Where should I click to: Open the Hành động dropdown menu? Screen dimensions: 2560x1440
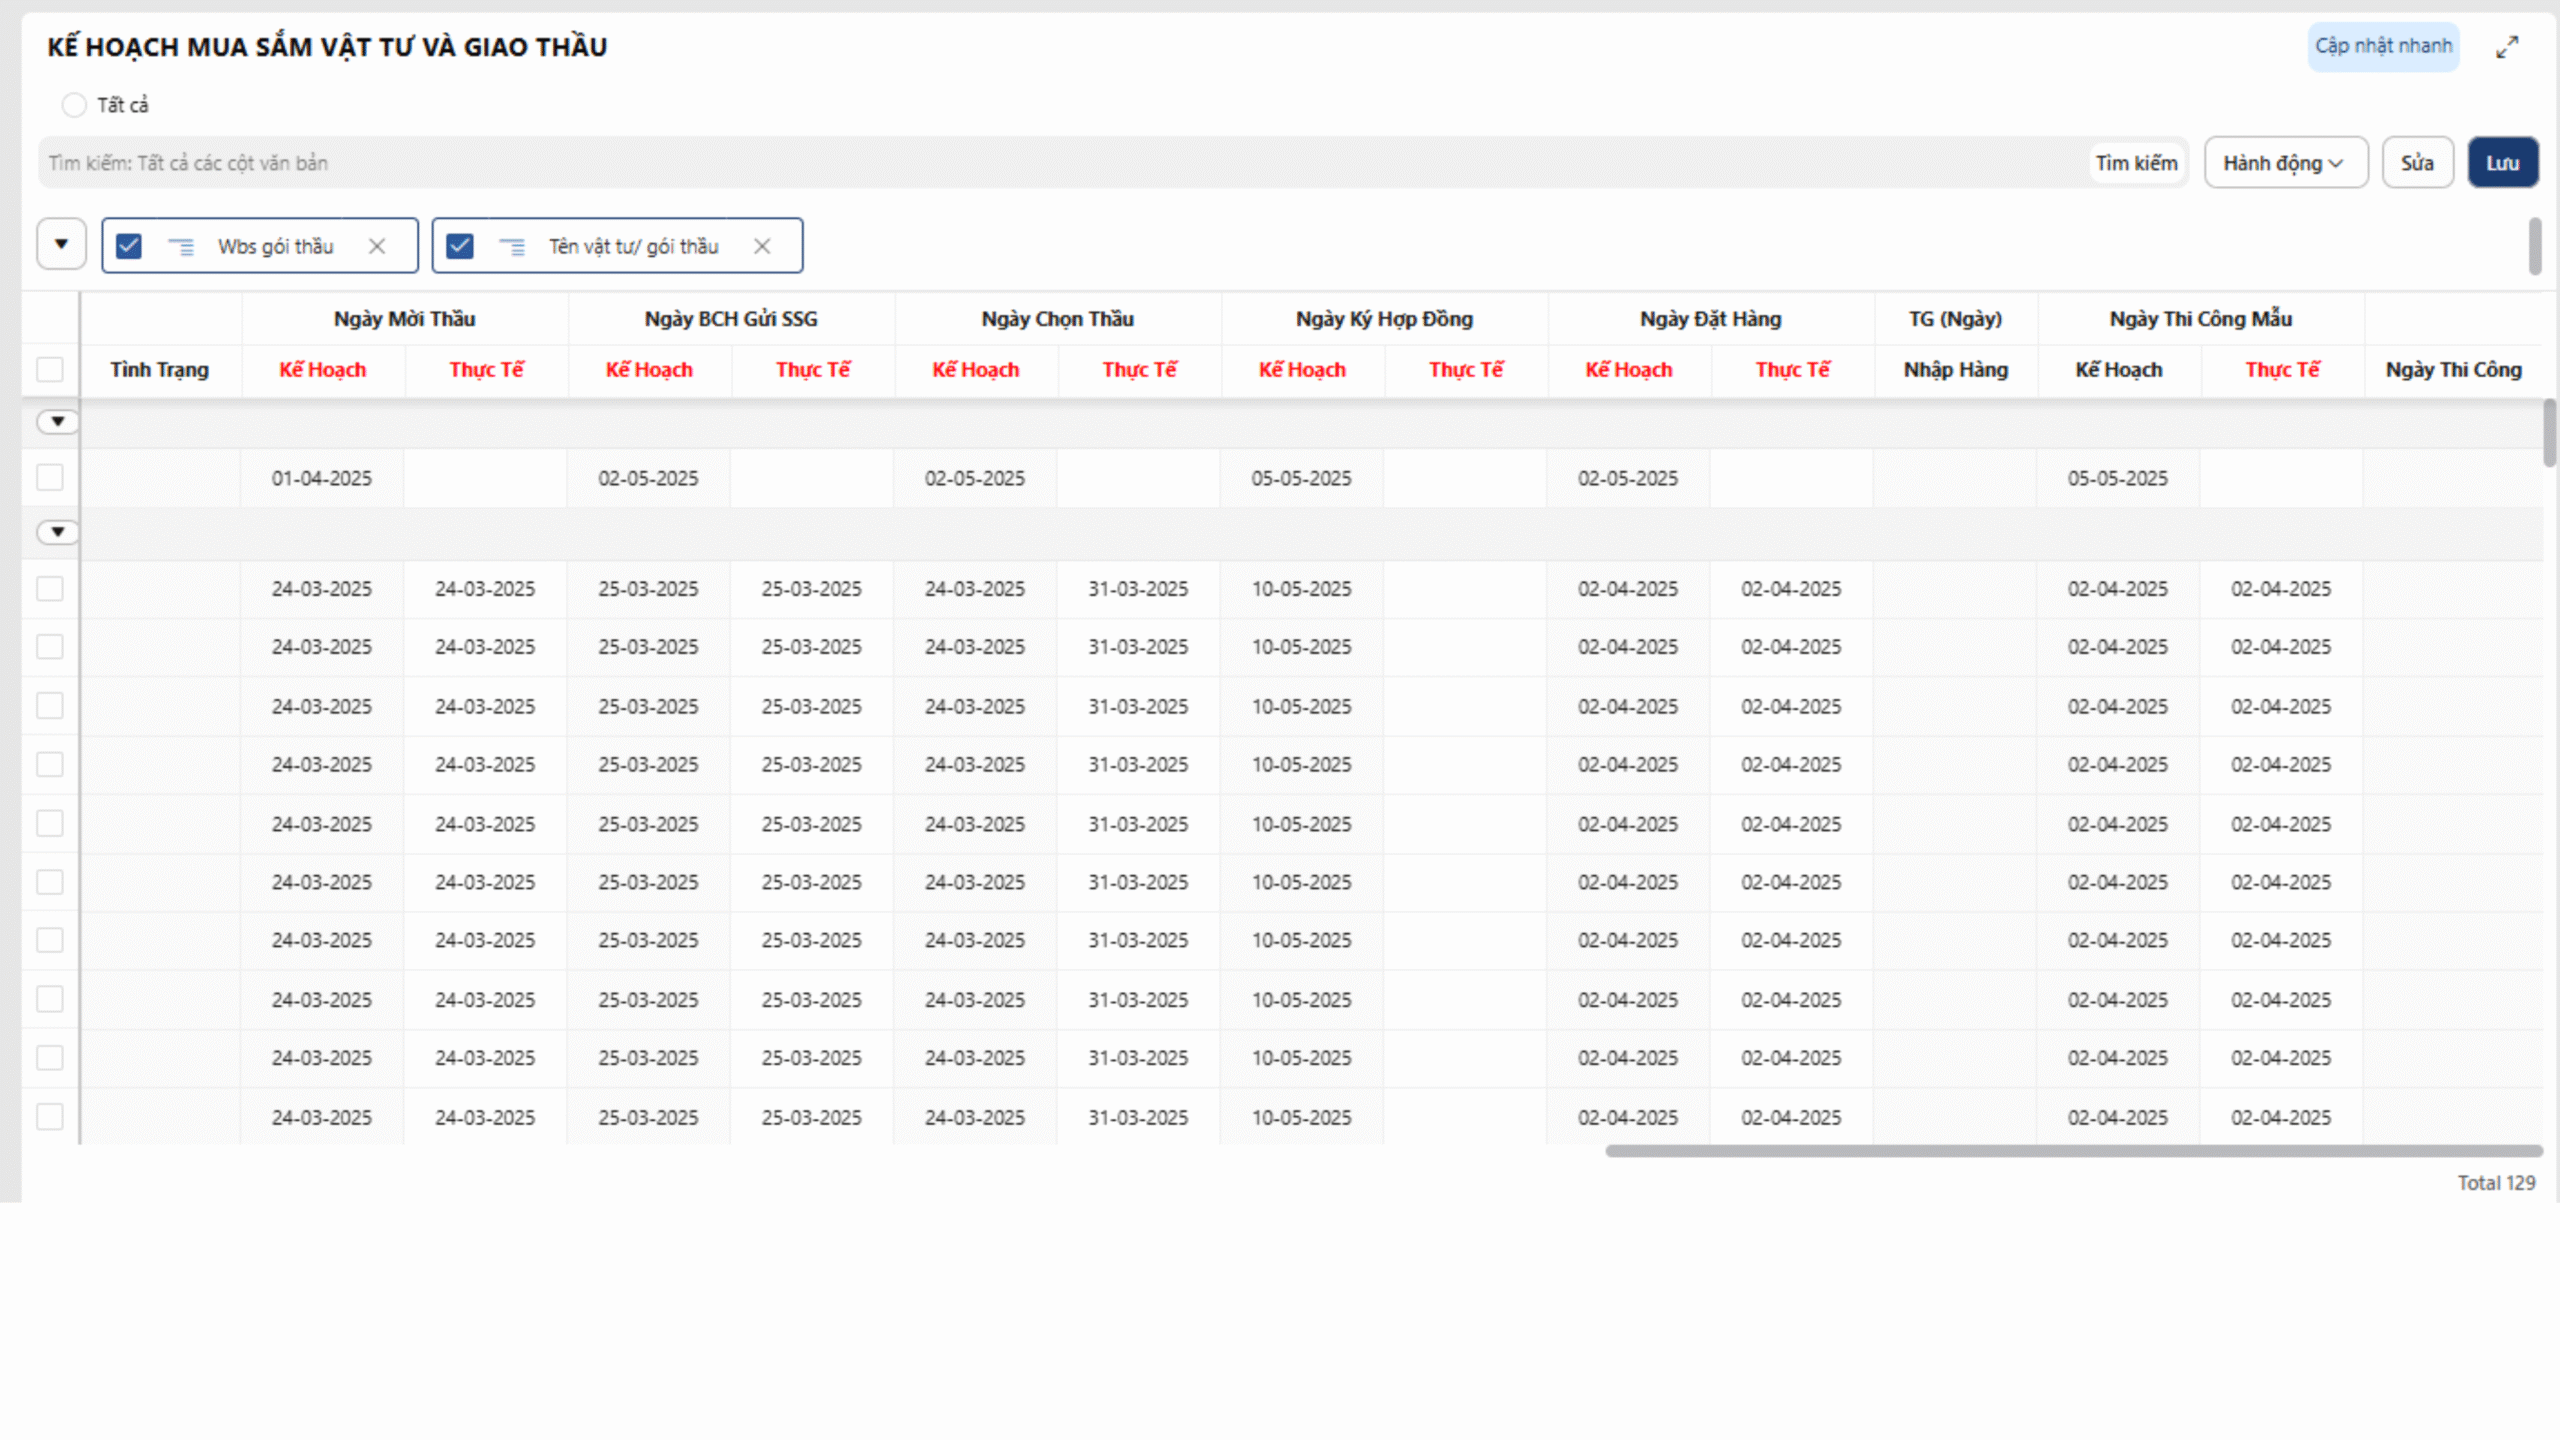coord(2285,163)
